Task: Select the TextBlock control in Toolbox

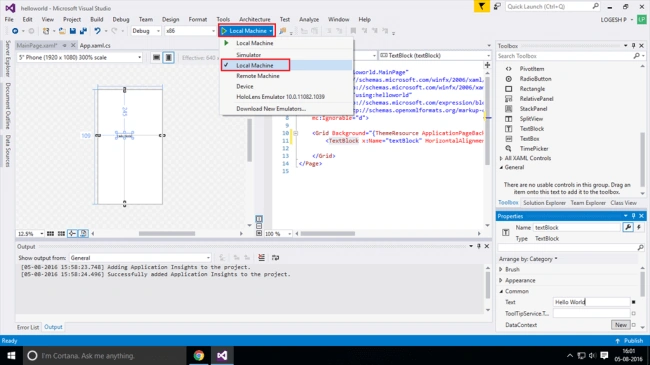Action: [x=532, y=129]
